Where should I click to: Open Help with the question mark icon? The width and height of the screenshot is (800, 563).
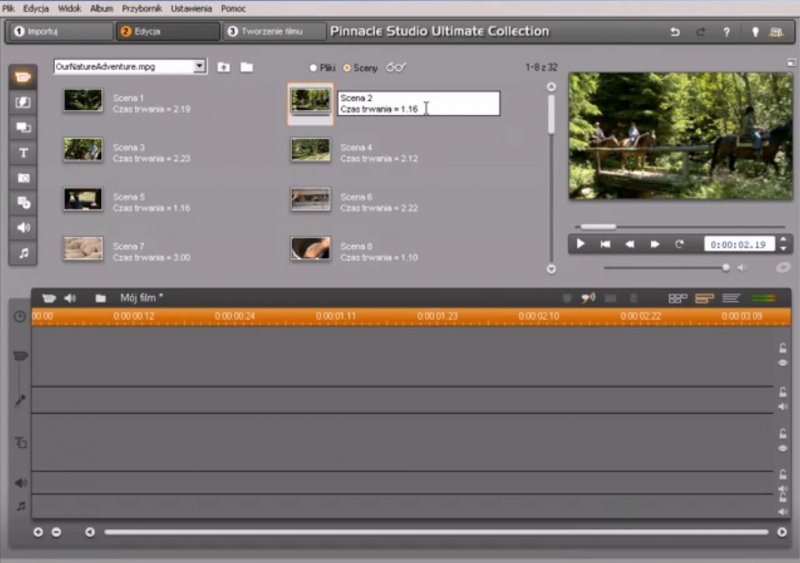point(726,32)
